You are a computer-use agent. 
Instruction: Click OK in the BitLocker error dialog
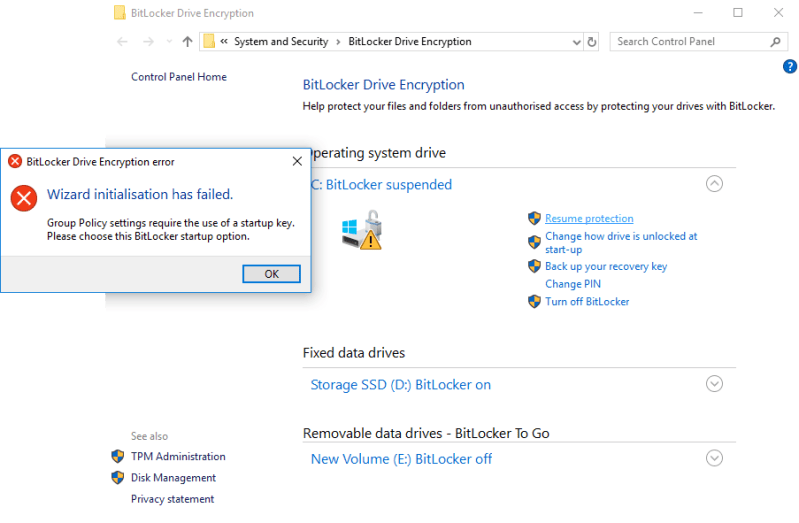(271, 274)
